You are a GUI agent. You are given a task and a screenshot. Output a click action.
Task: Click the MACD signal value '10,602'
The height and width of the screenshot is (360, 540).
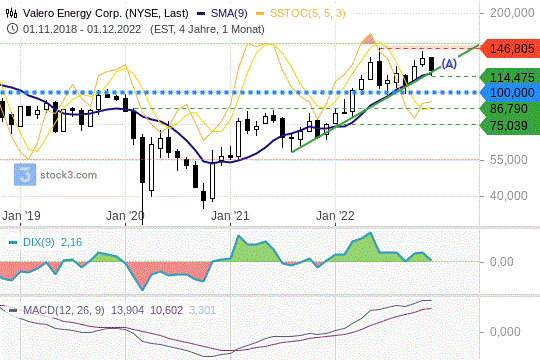coord(166,310)
